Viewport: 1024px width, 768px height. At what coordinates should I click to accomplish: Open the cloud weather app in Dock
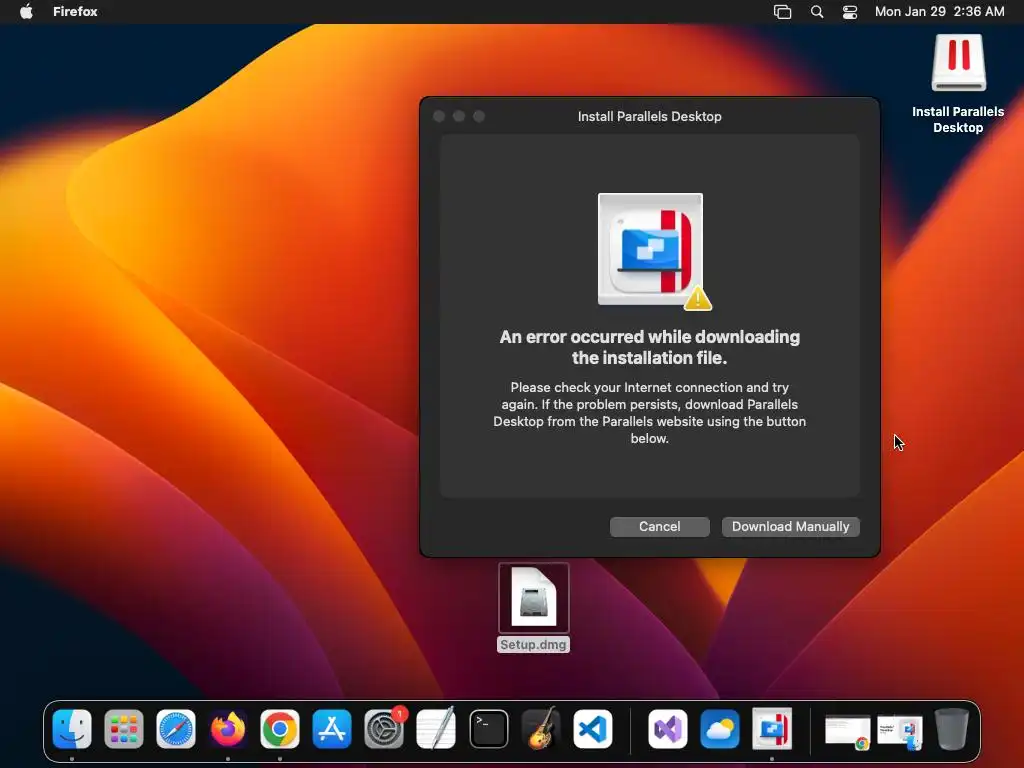[x=720, y=729]
